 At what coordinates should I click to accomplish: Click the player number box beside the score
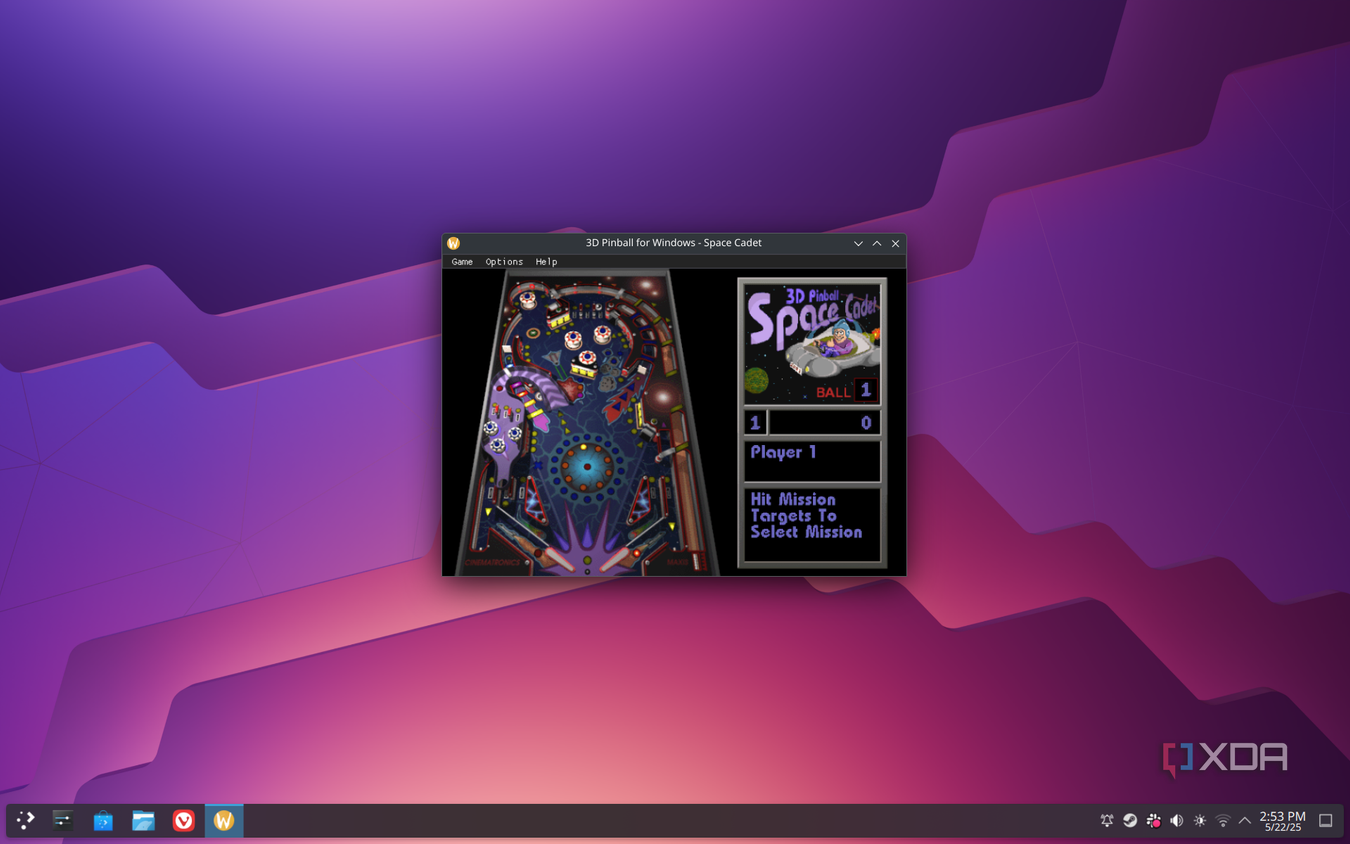(x=755, y=423)
